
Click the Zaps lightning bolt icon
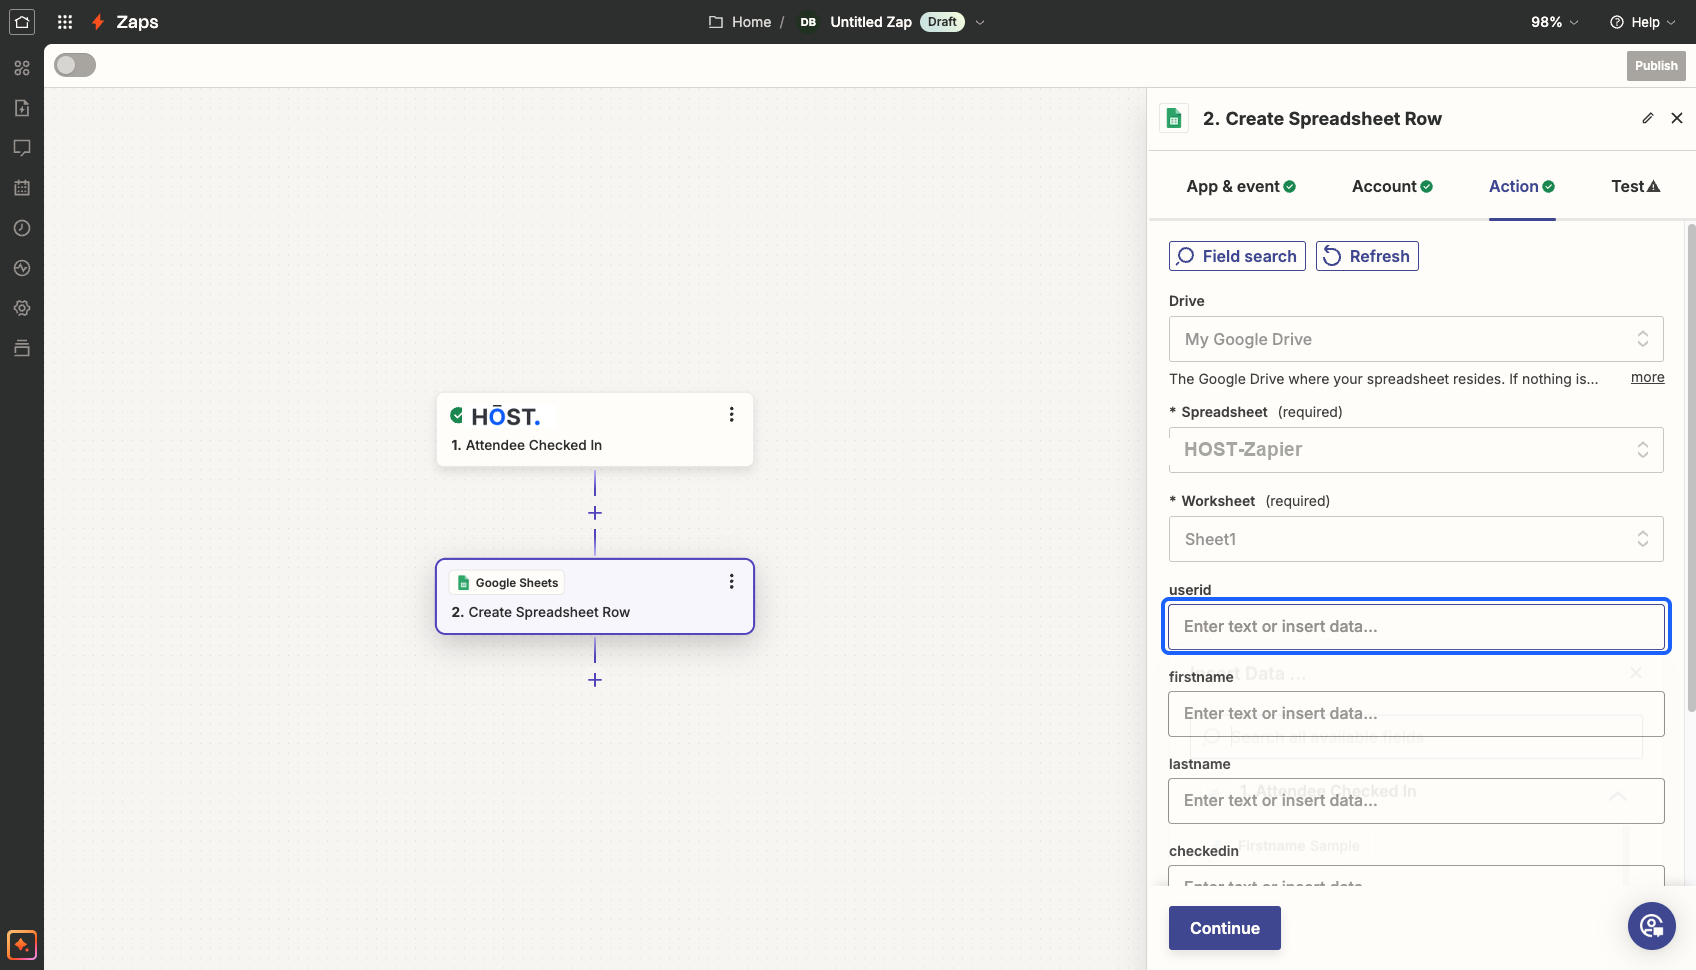[98, 22]
